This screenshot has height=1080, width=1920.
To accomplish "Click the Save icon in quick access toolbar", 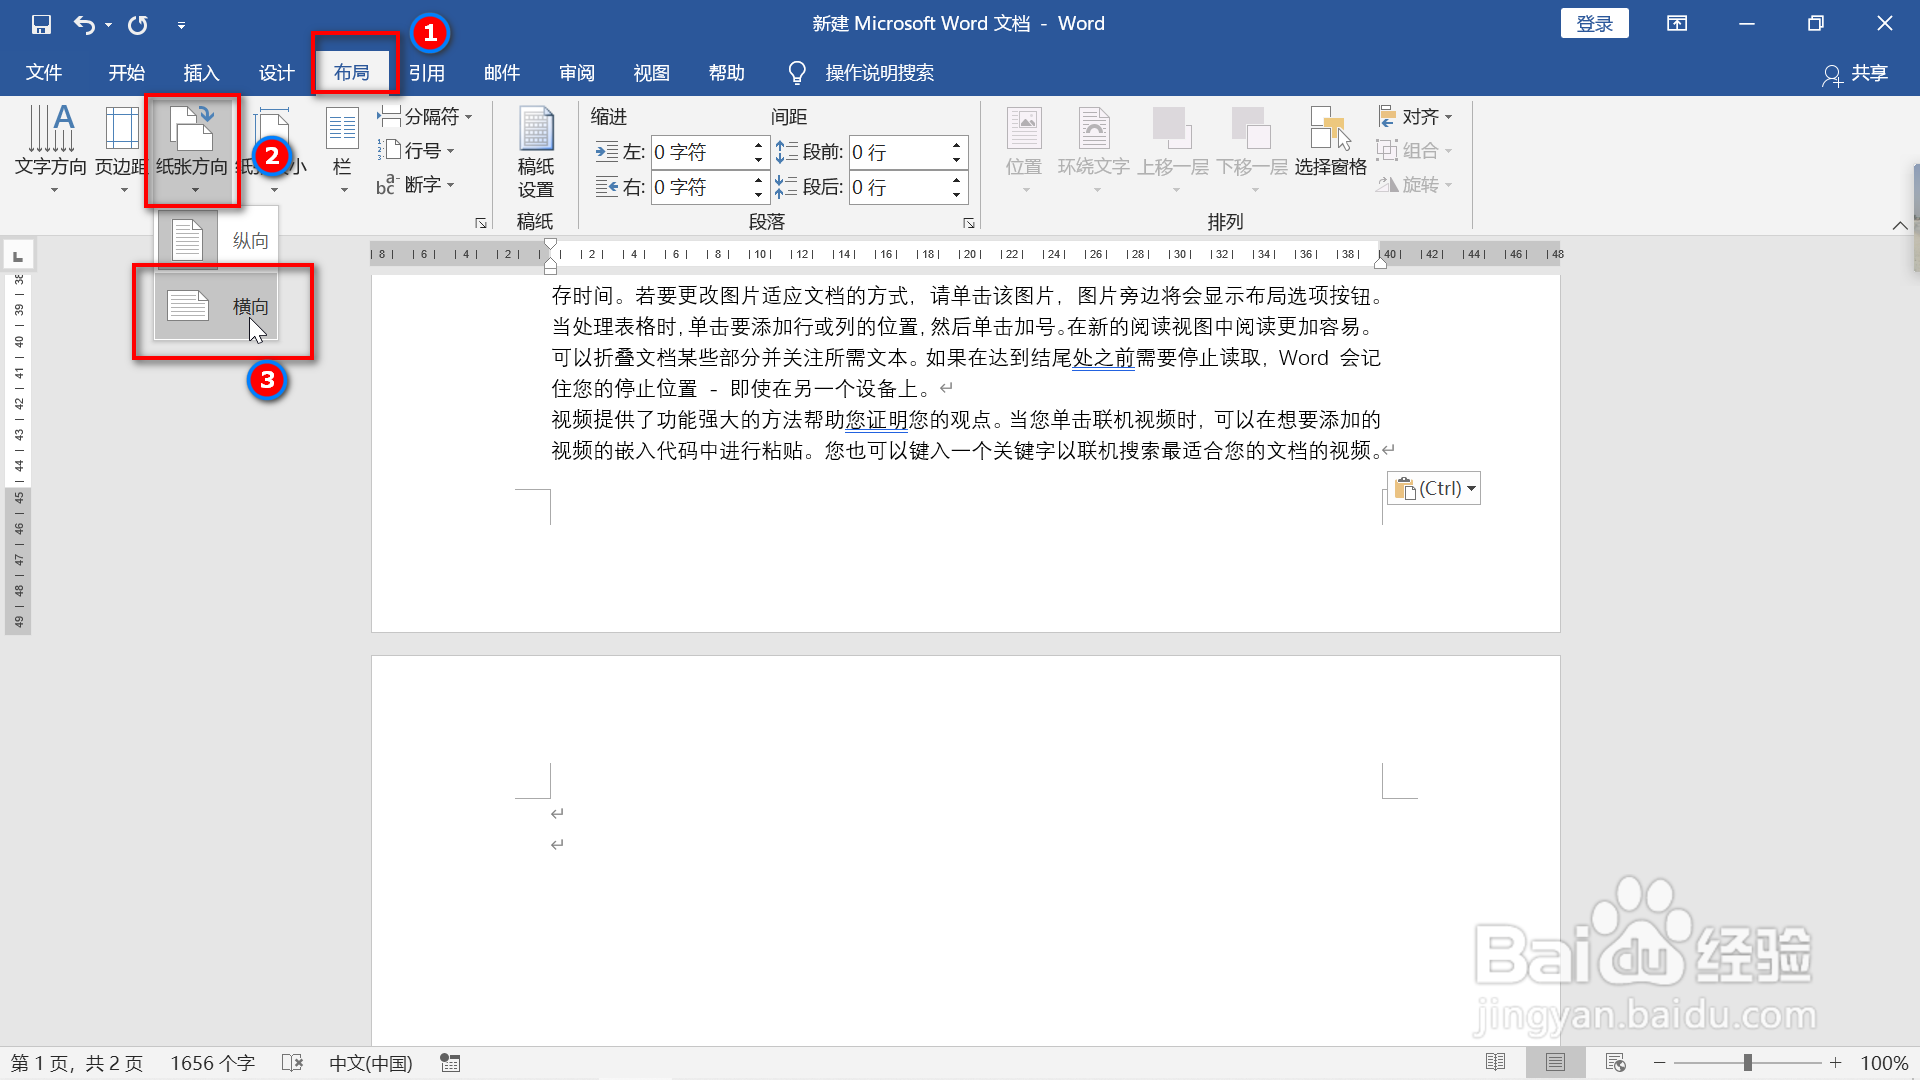I will 41,24.
